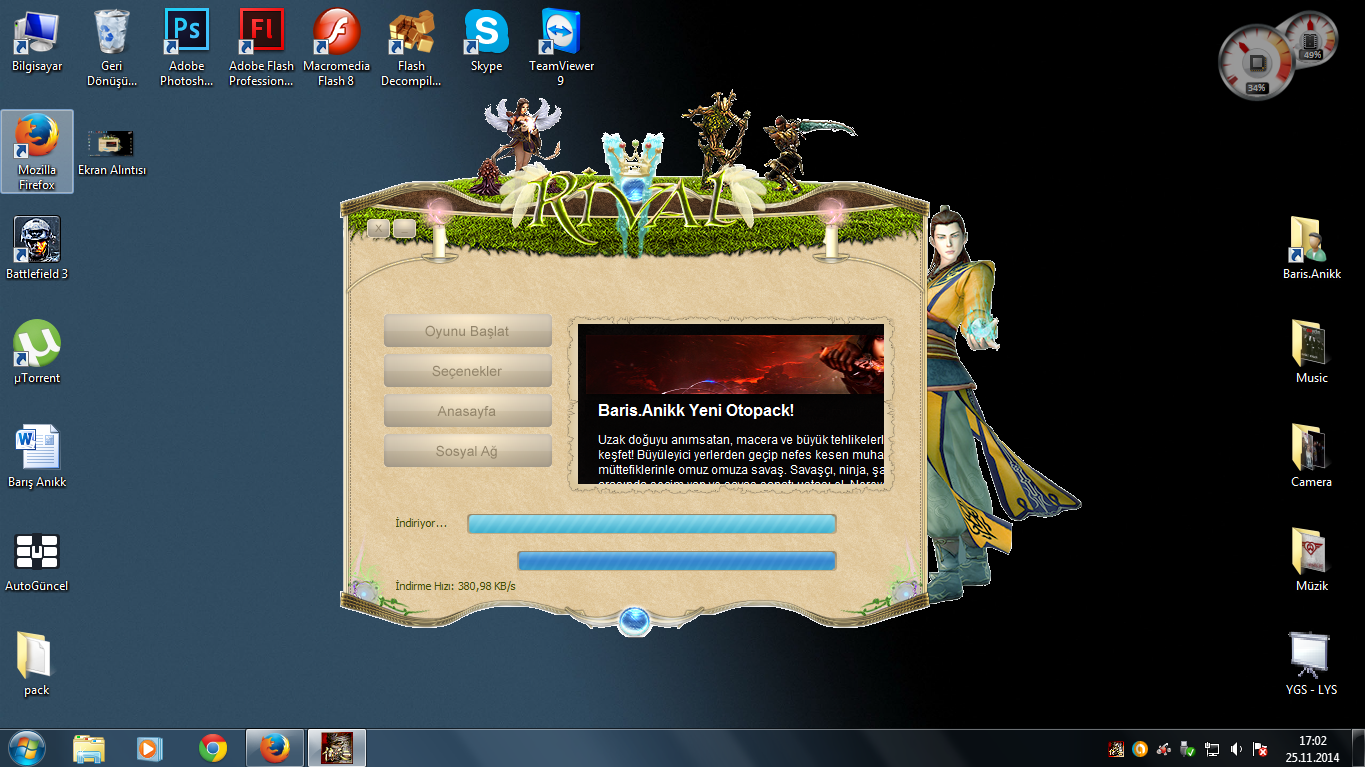Select the pack folder on desktop
Screen dimensions: 1365x767
37,664
